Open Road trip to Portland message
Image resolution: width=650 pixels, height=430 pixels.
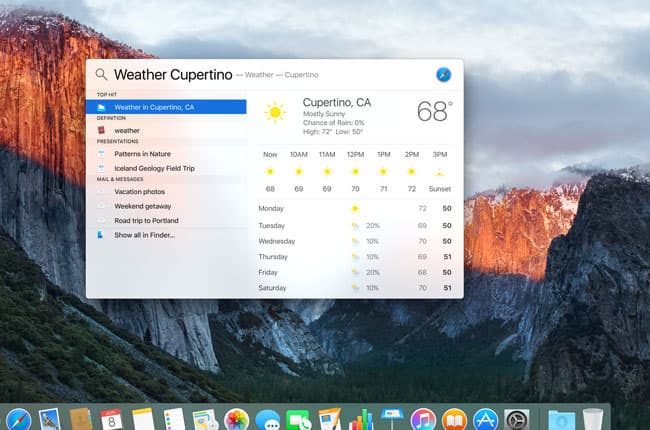tap(166, 221)
